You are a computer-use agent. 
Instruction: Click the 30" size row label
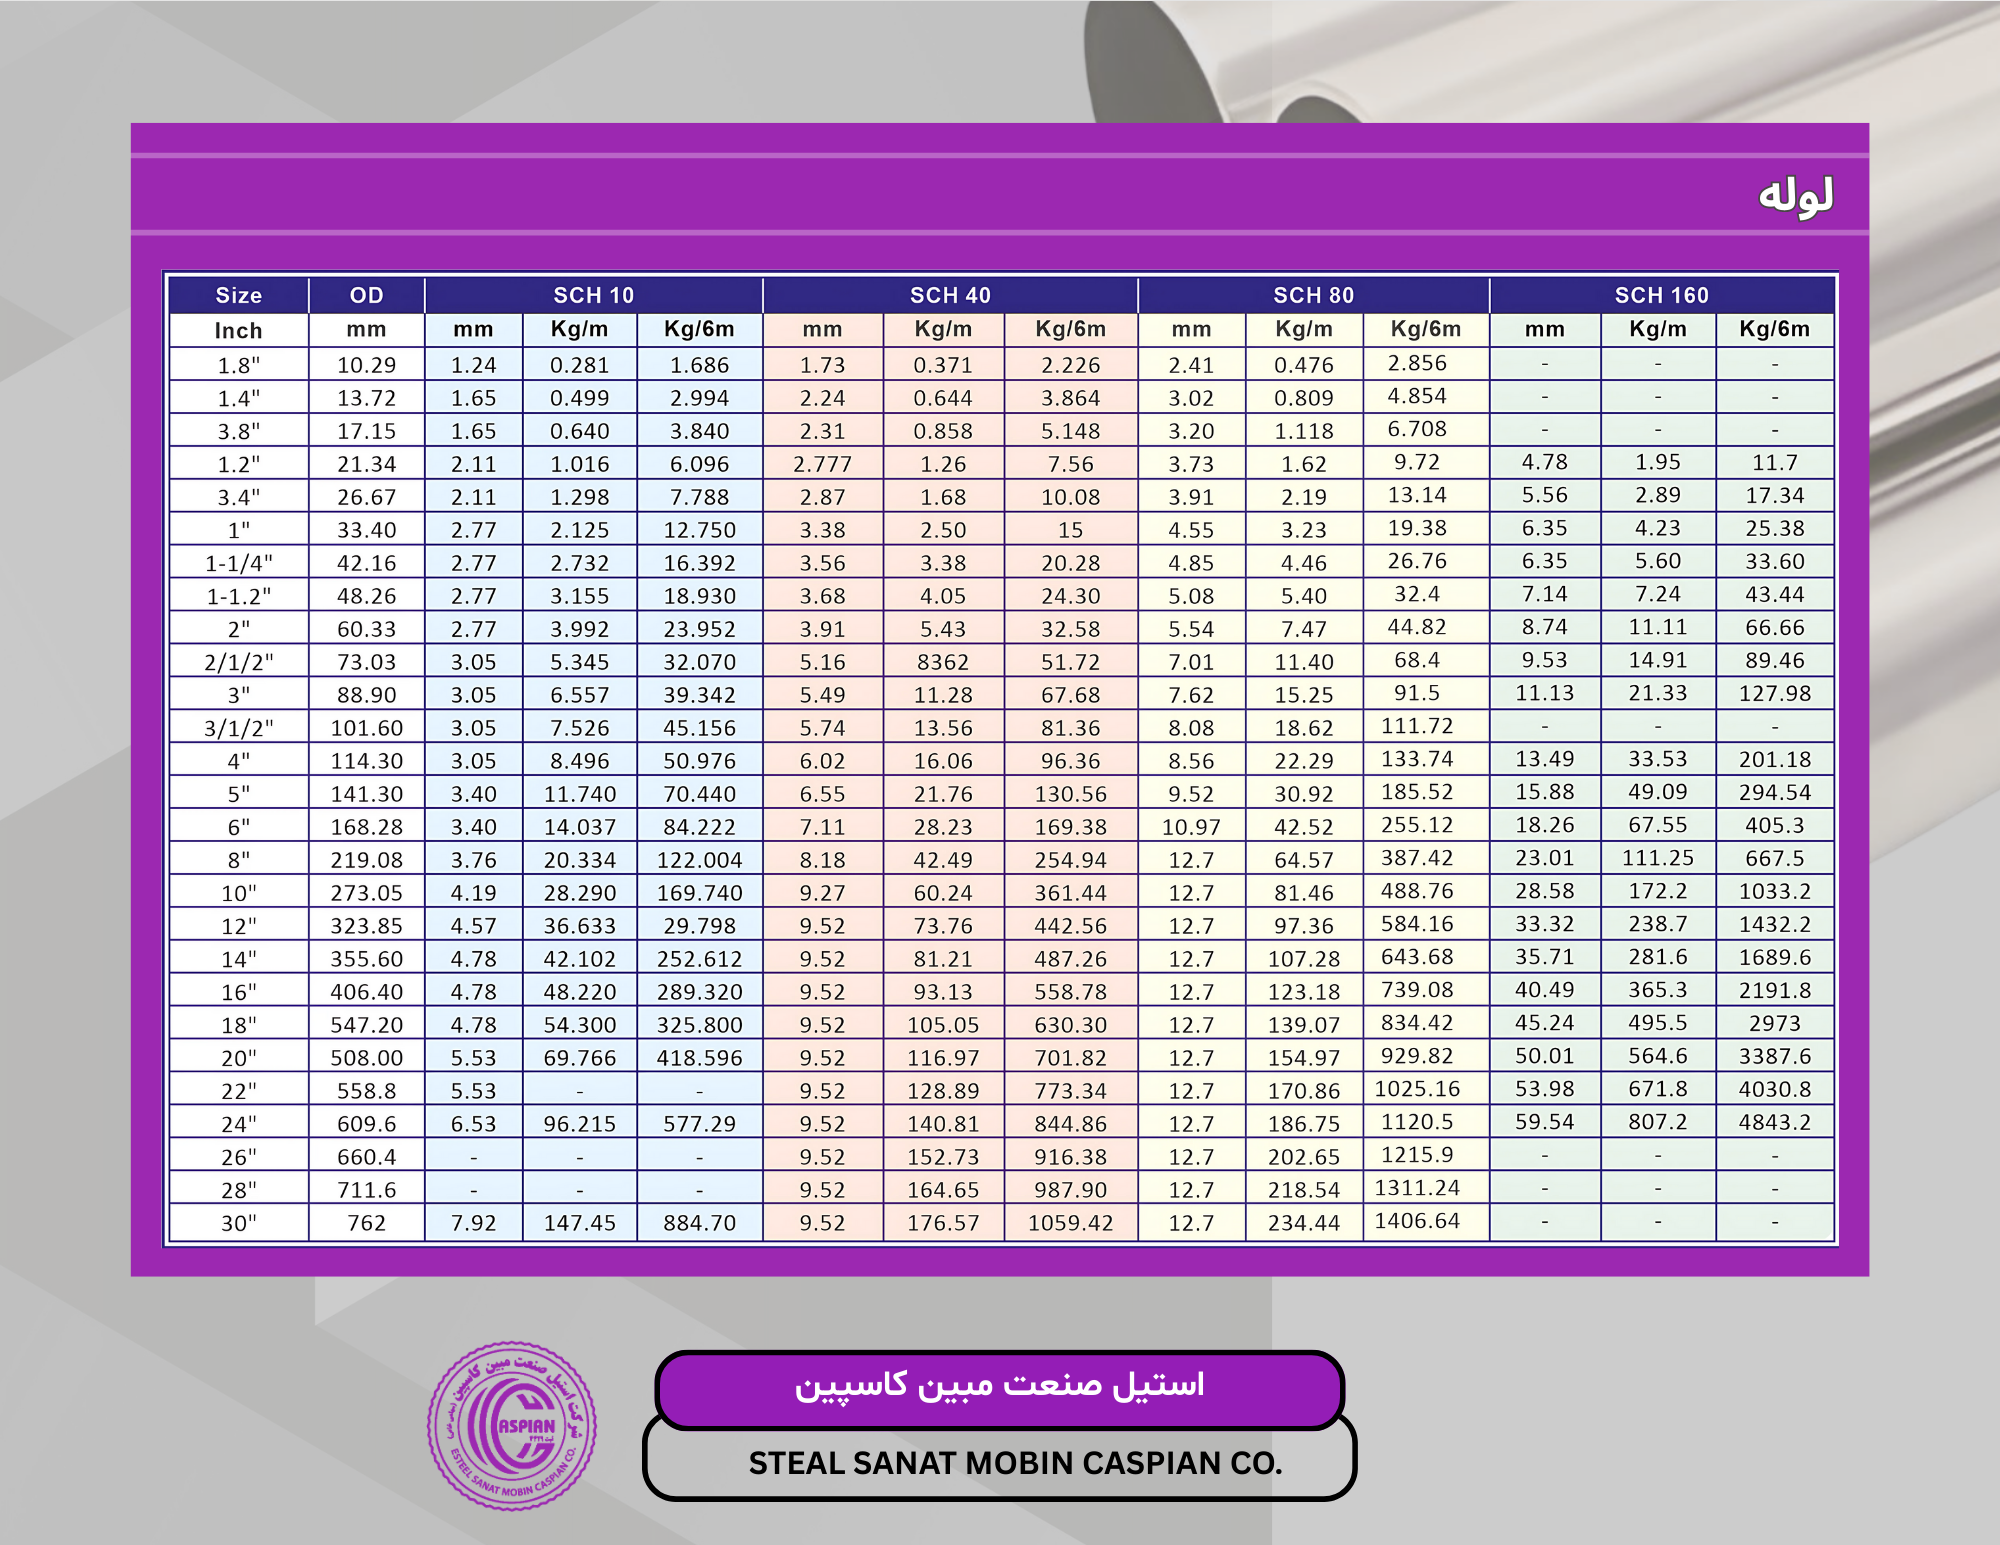point(238,1223)
